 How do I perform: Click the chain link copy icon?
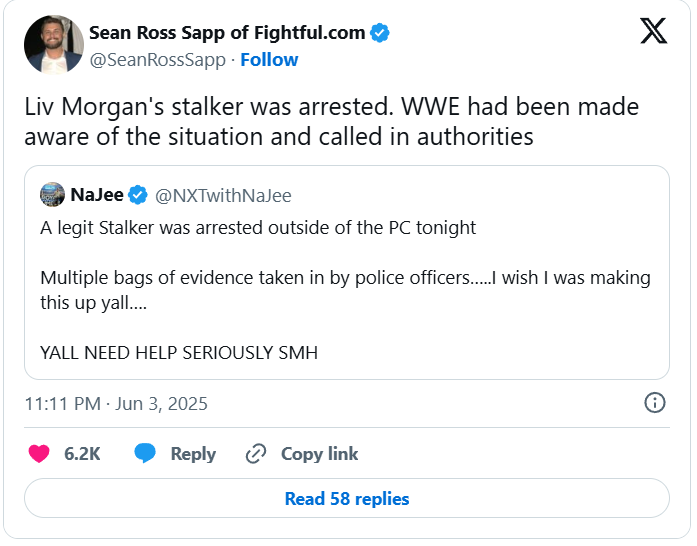(256, 453)
